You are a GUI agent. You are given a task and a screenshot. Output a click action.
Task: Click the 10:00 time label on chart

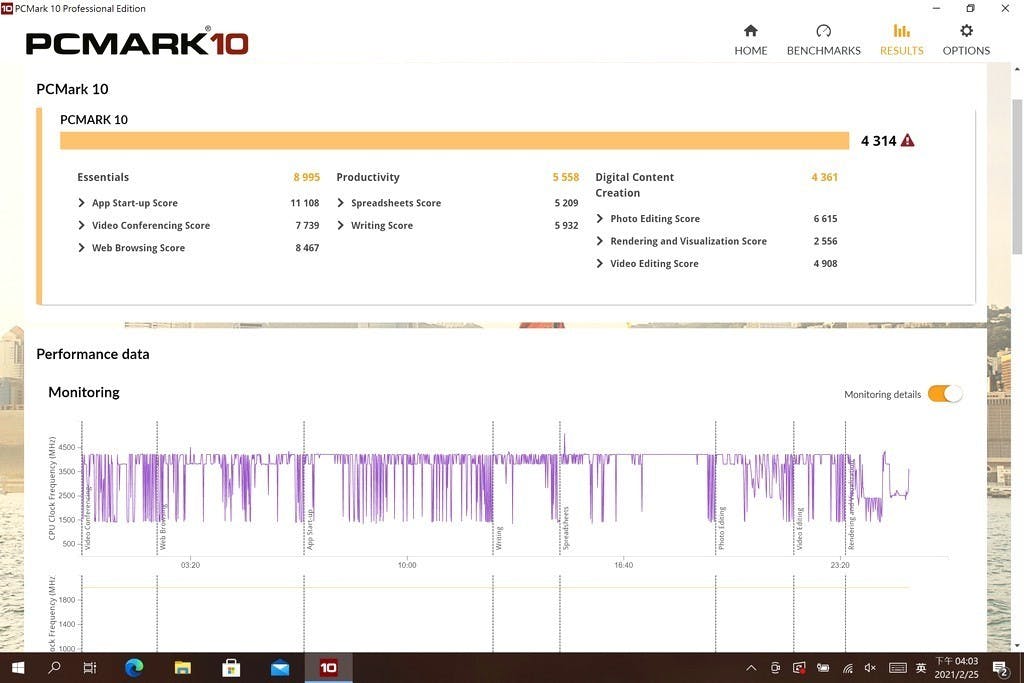pos(407,565)
